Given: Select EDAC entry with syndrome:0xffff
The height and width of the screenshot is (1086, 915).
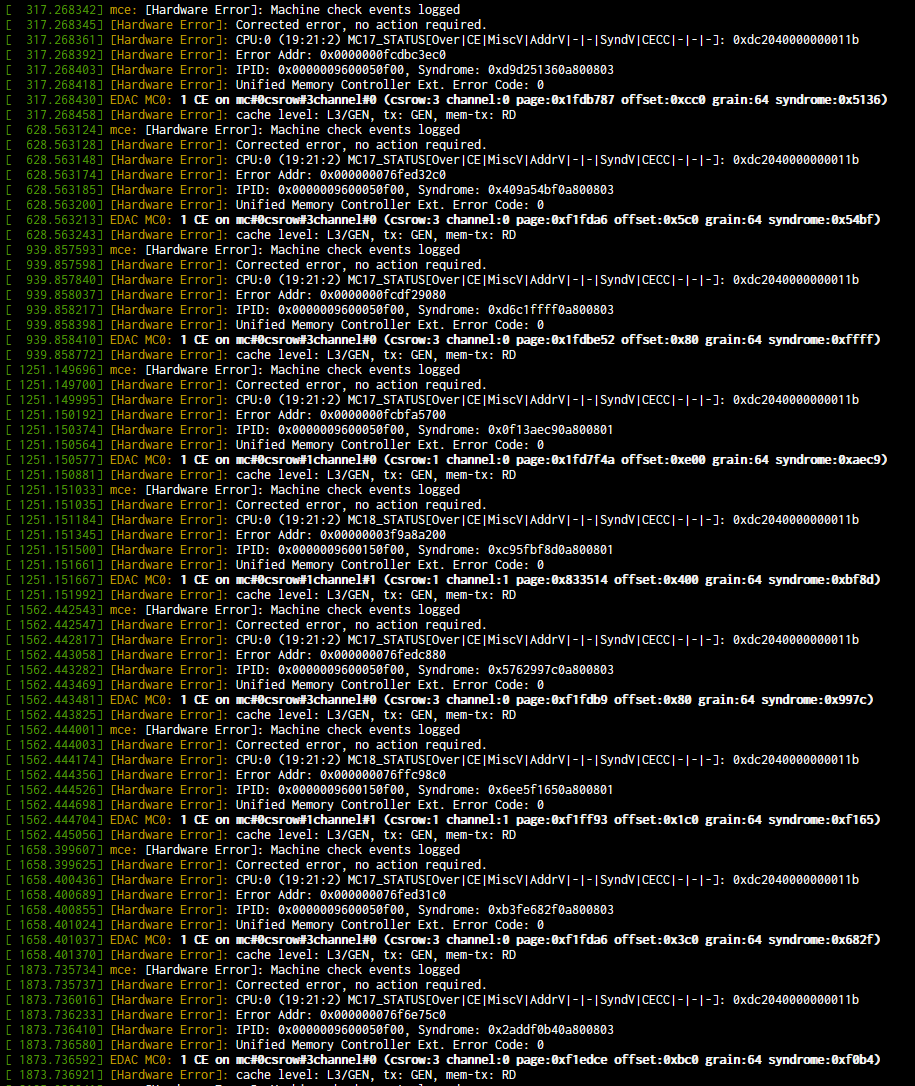Looking at the screenshot, I should [530, 340].
